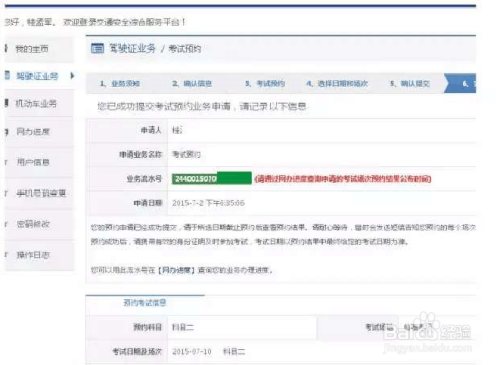
Task: Select 手机号码变更 in the sidebar
Action: [41, 193]
